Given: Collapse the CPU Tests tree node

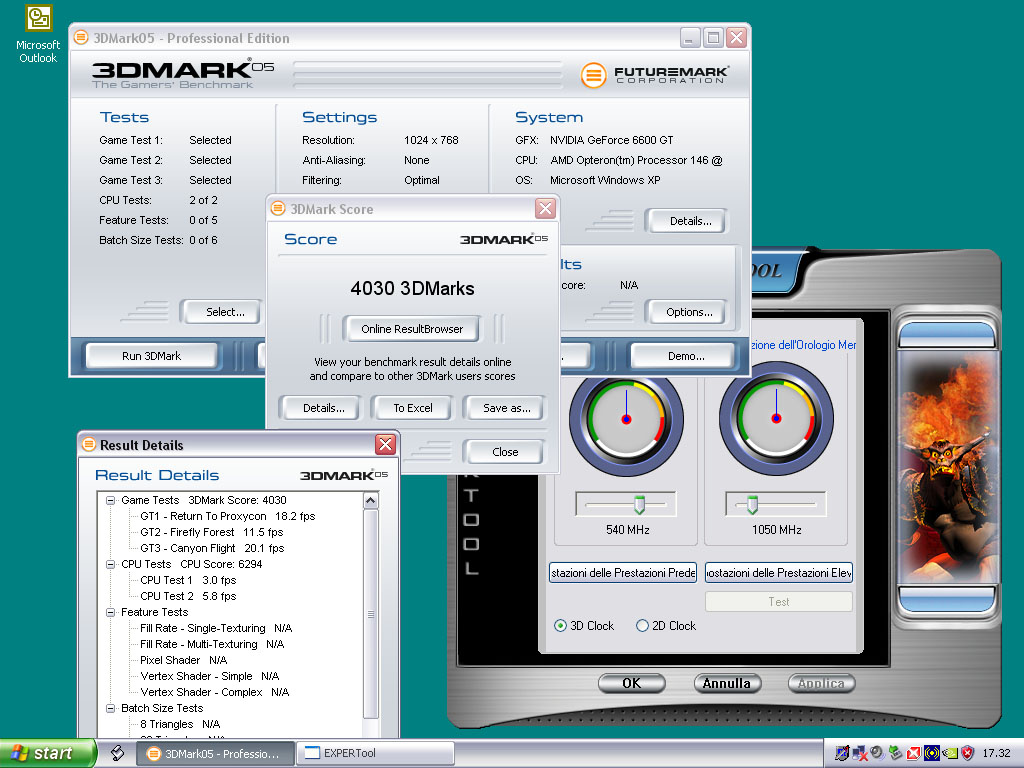Looking at the screenshot, I should [x=110, y=564].
